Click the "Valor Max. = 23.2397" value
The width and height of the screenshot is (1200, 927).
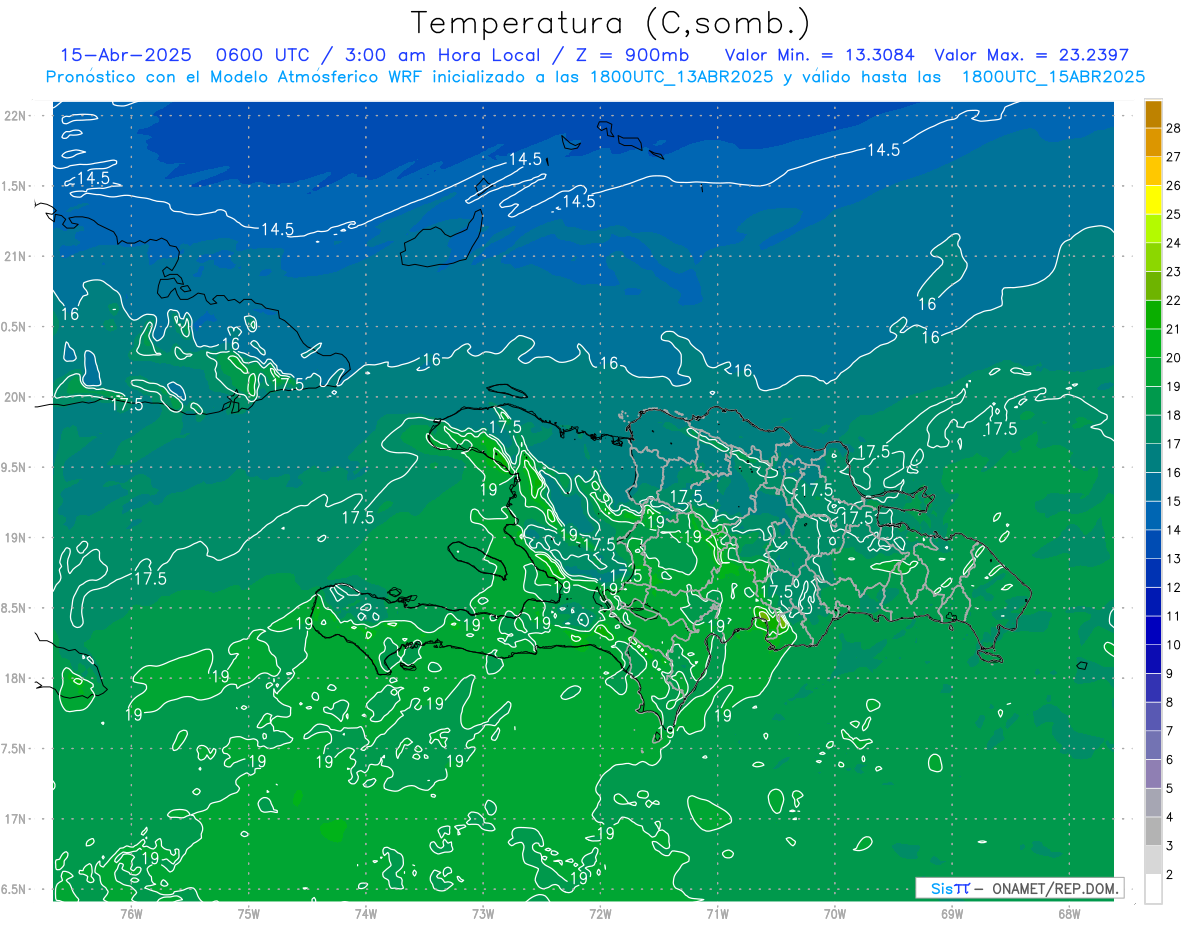pos(1031,55)
